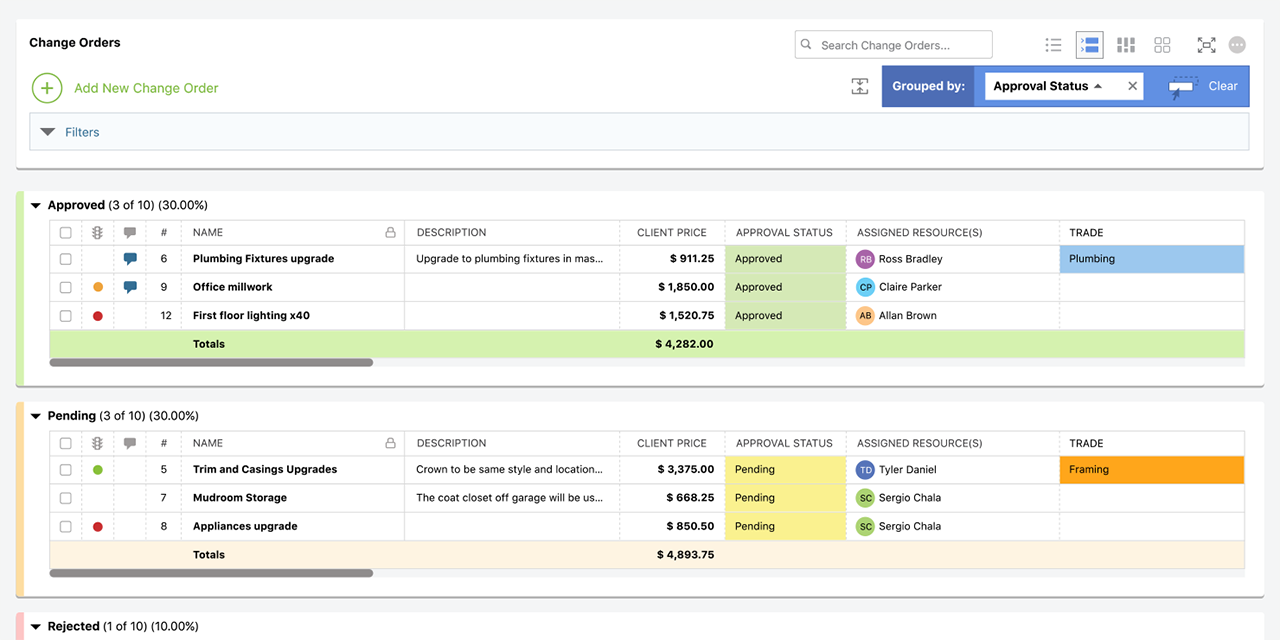Viewport: 1280px width, 640px height.
Task: Click Tyler Daniel's TD avatar
Action: coord(865,470)
